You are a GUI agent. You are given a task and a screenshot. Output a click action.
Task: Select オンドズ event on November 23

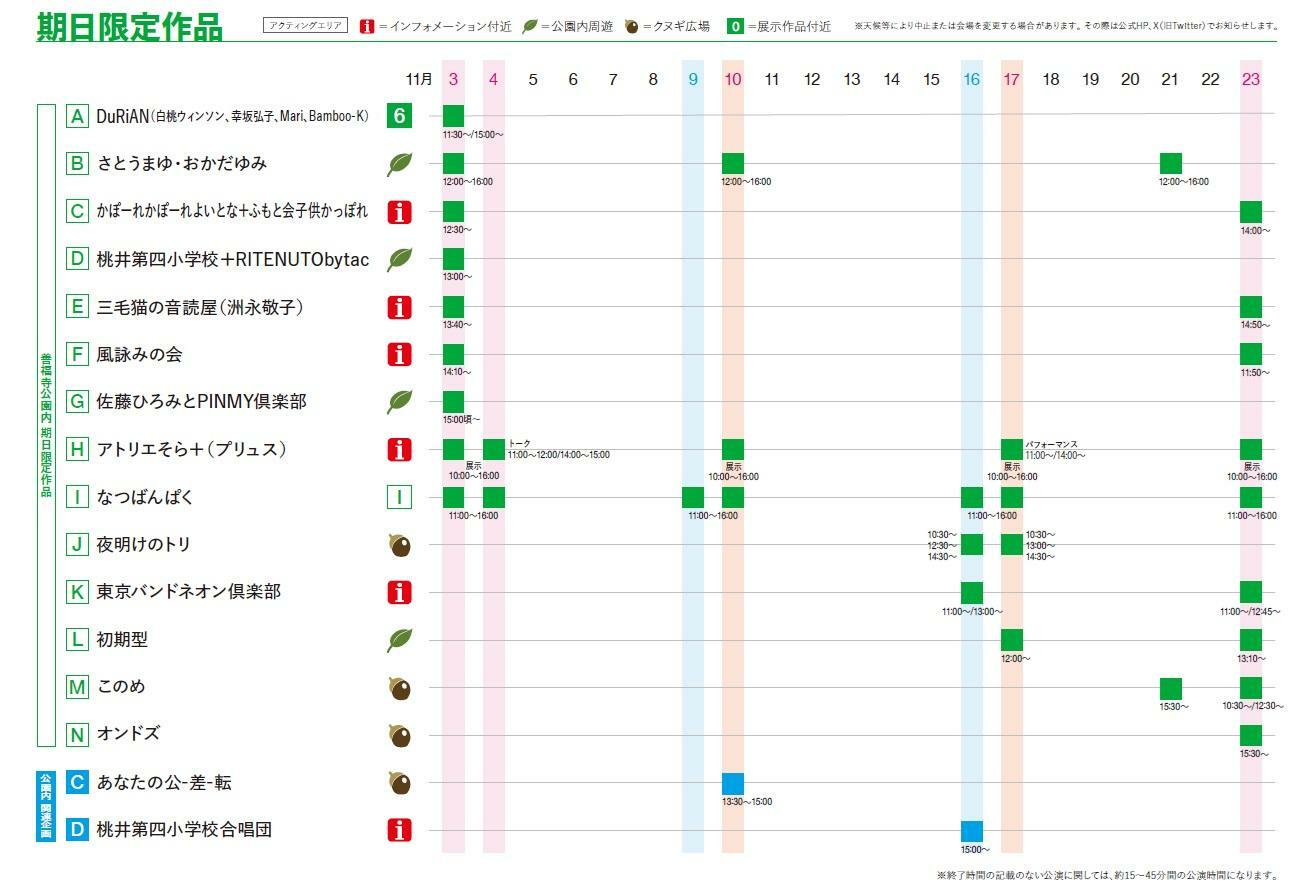1251,735
